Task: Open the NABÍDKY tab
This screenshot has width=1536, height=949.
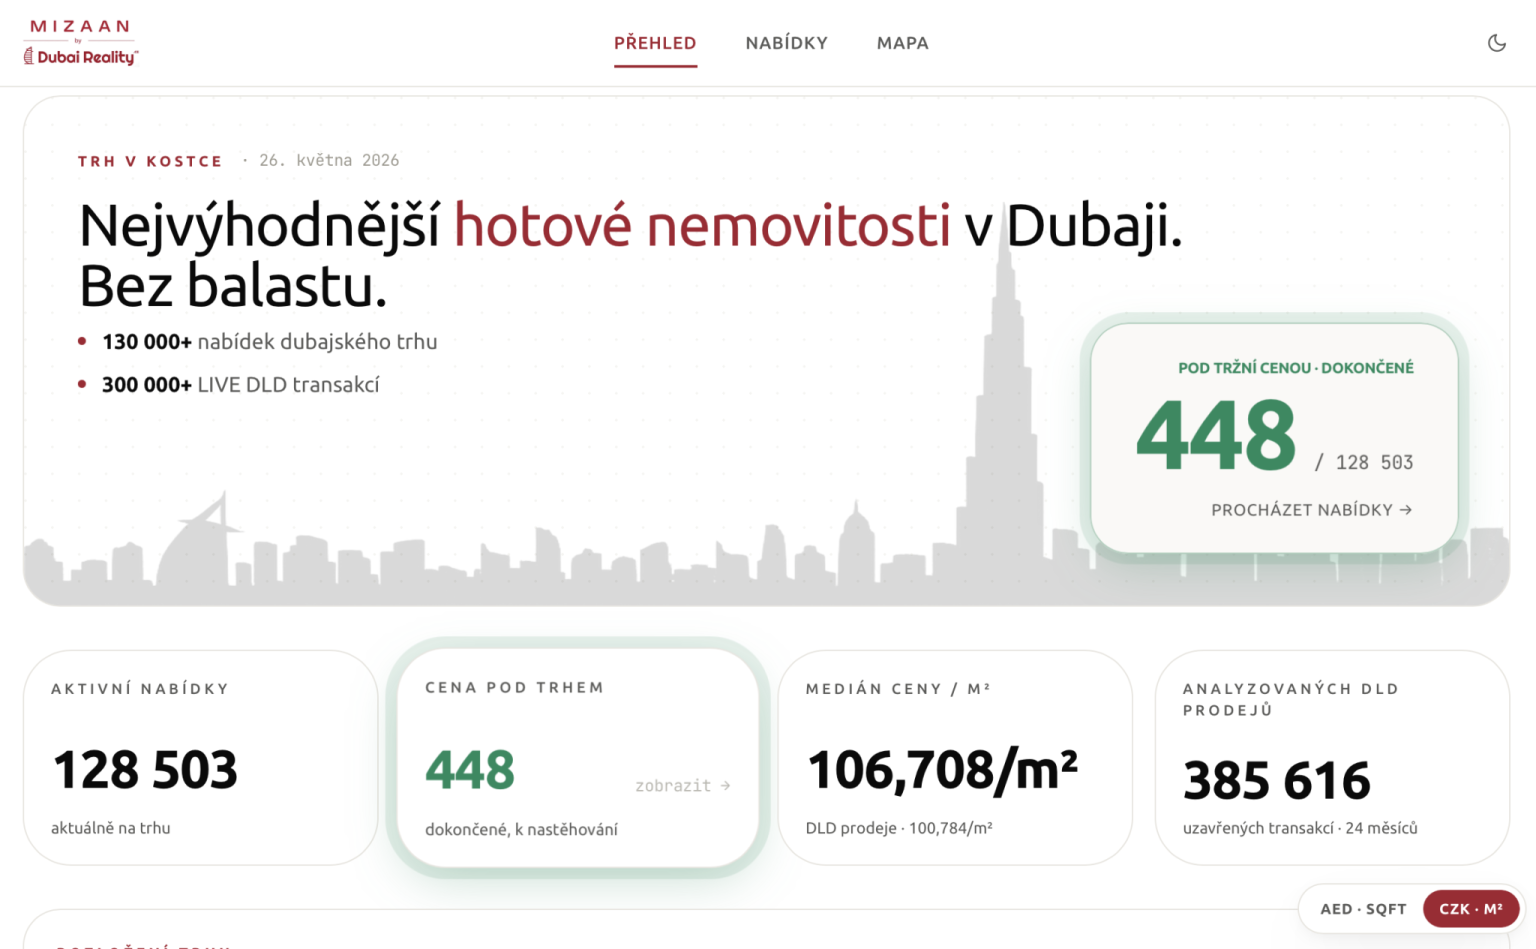Action: pos(787,43)
